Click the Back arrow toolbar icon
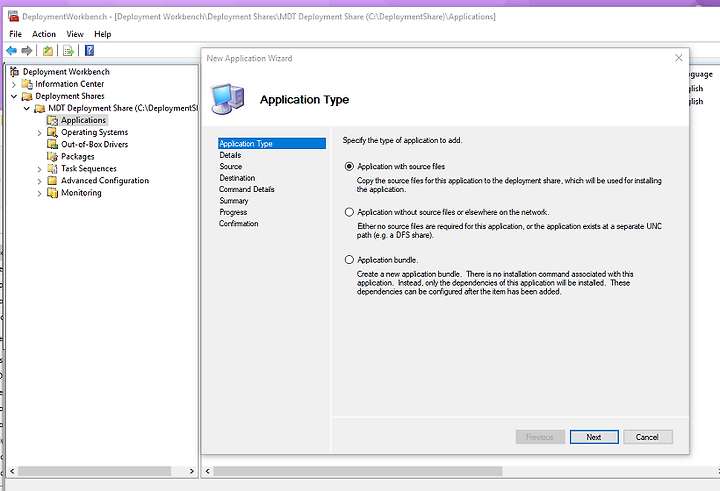720x491 pixels. point(11,51)
